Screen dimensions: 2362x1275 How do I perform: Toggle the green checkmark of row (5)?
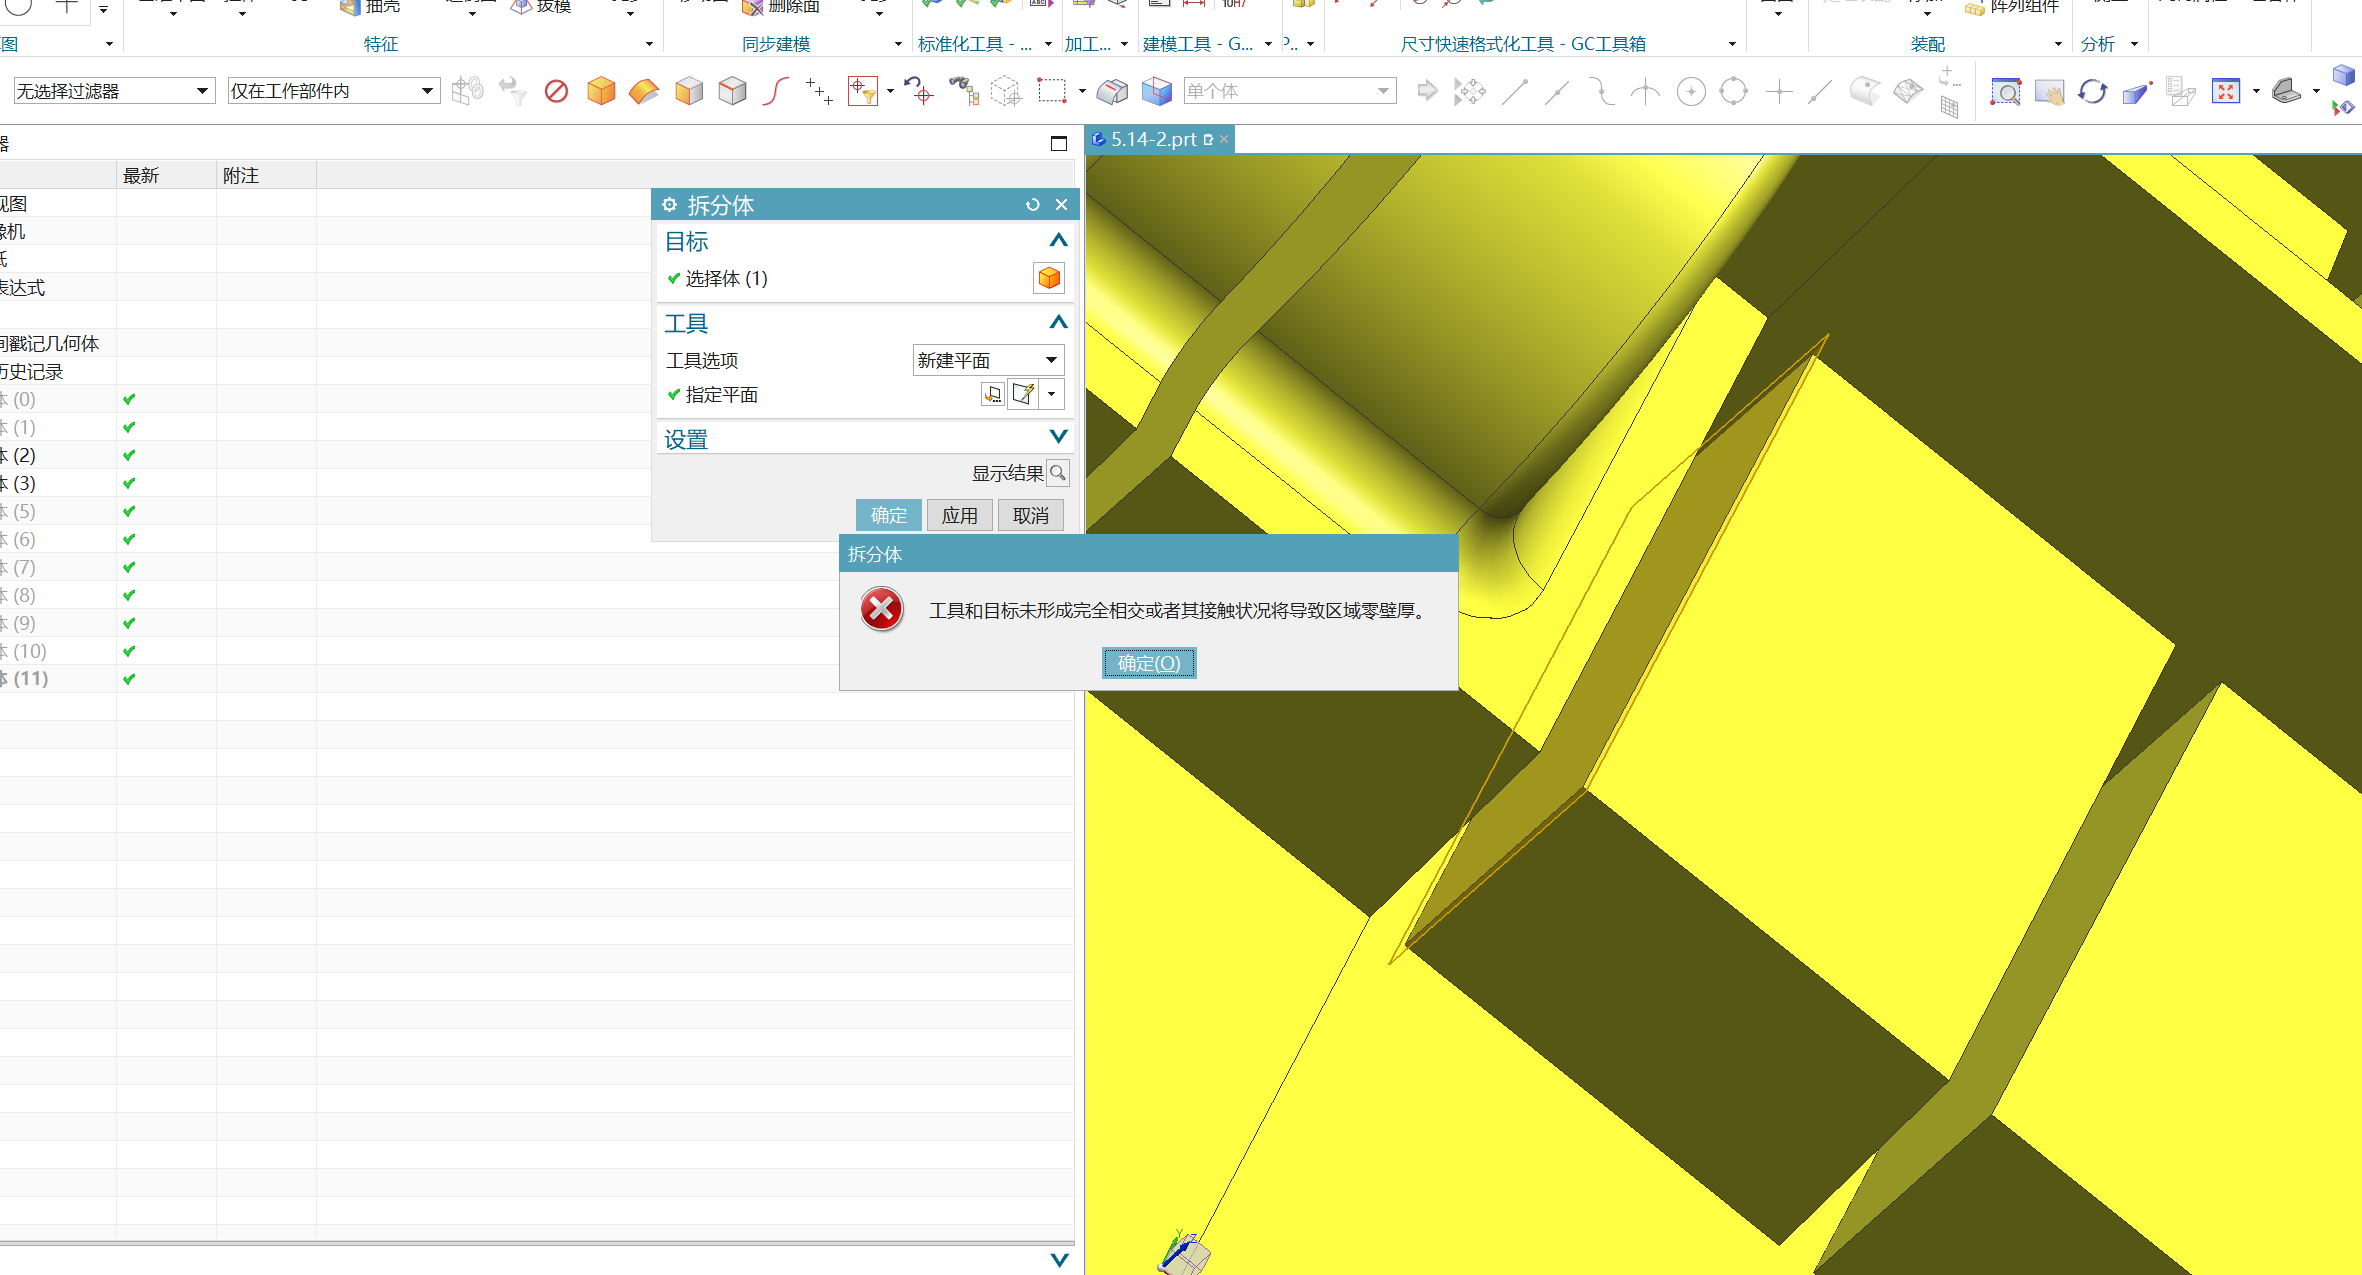click(129, 511)
